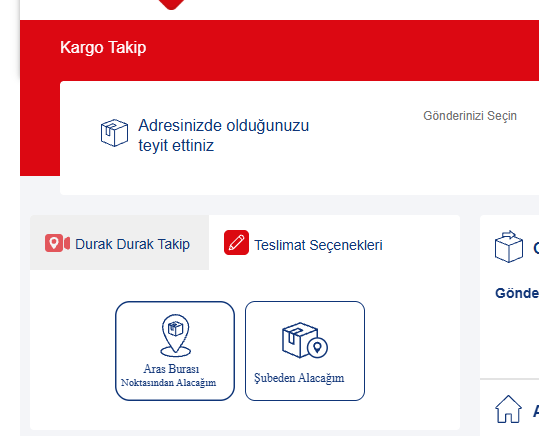
Task: Choose Şubeden Alacağım delivery option
Action: (x=305, y=351)
